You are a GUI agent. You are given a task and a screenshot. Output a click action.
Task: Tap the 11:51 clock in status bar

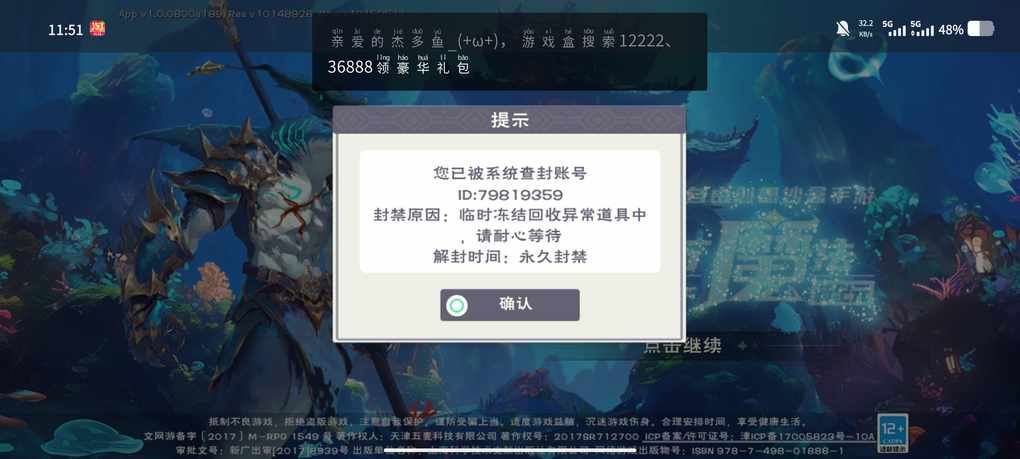point(66,29)
